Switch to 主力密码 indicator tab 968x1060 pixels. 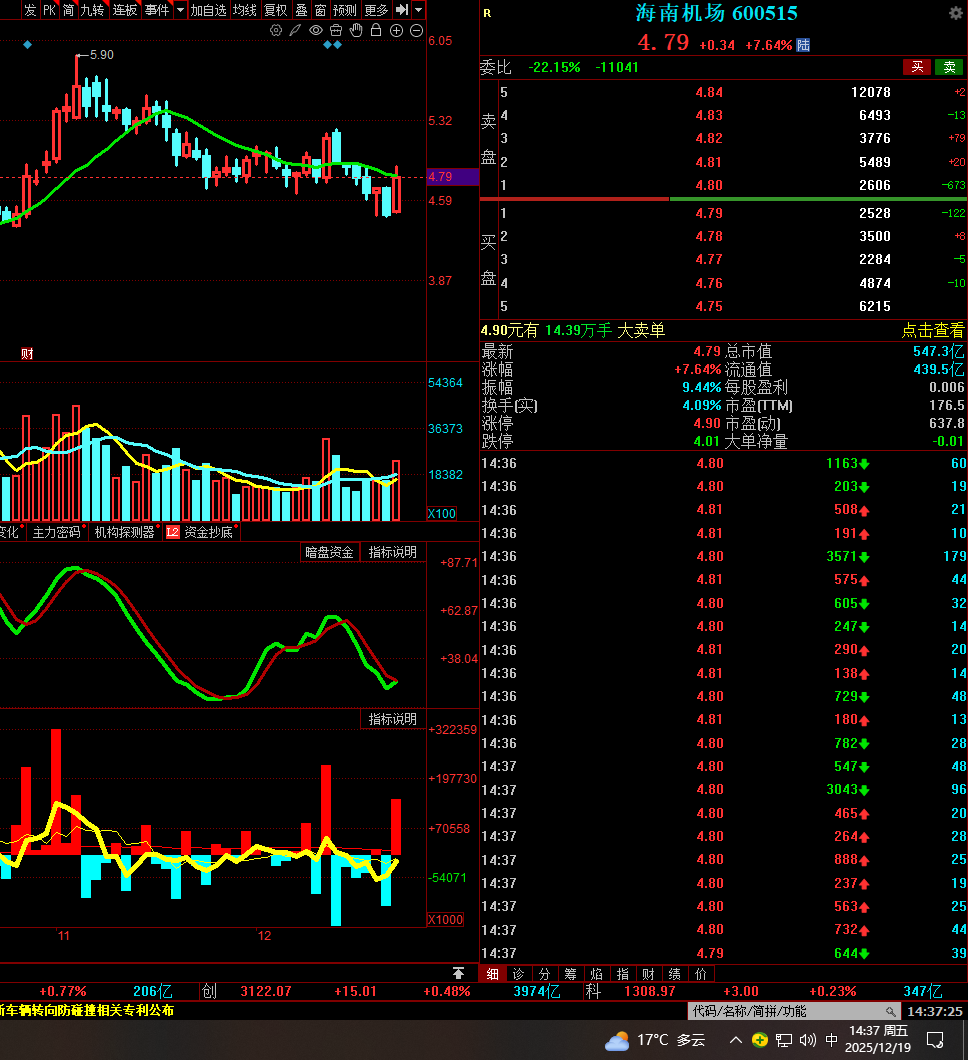pyautogui.click(x=57, y=533)
